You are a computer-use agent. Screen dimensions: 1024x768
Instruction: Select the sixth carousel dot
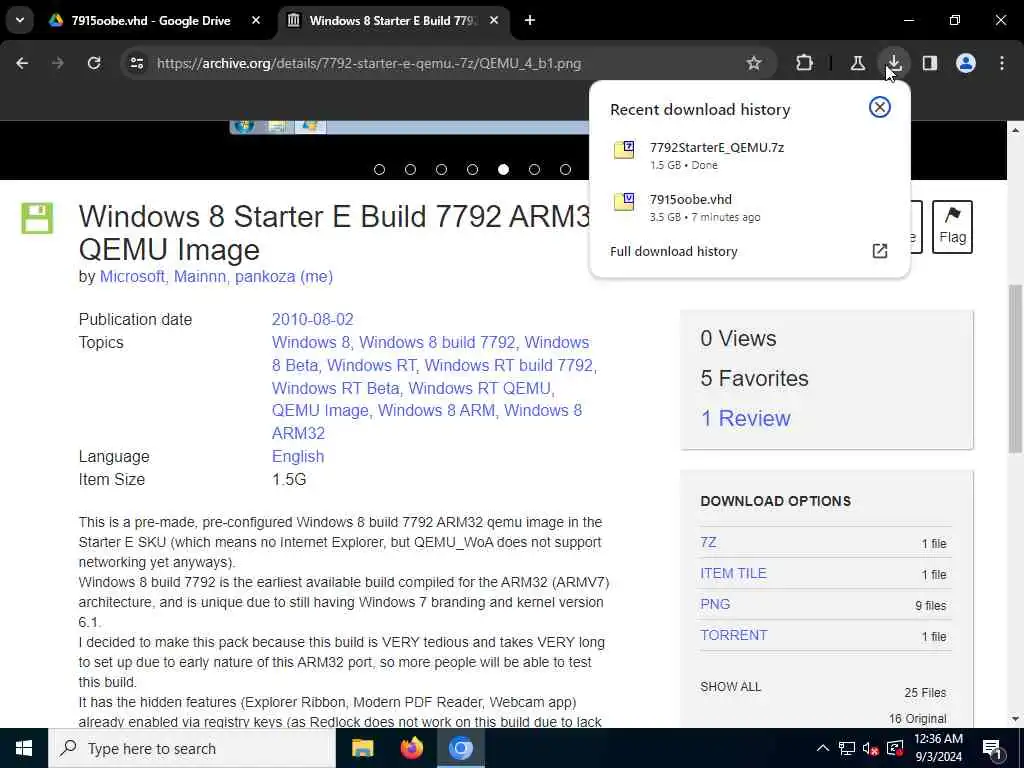click(x=534, y=170)
